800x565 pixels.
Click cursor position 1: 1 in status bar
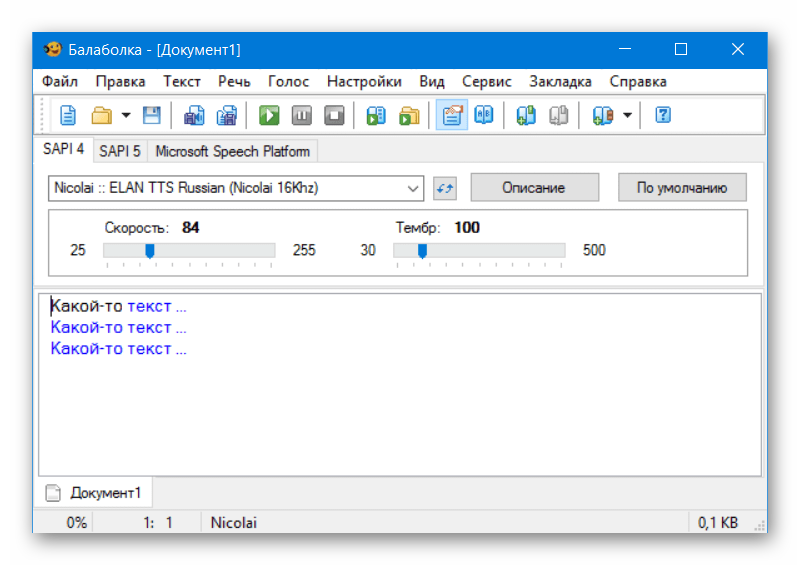158,523
